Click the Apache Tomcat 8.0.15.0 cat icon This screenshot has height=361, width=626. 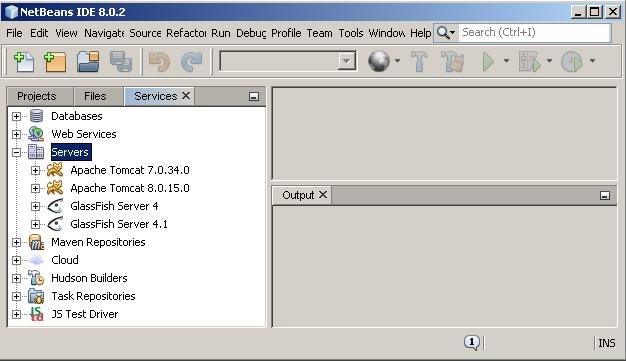click(55, 188)
